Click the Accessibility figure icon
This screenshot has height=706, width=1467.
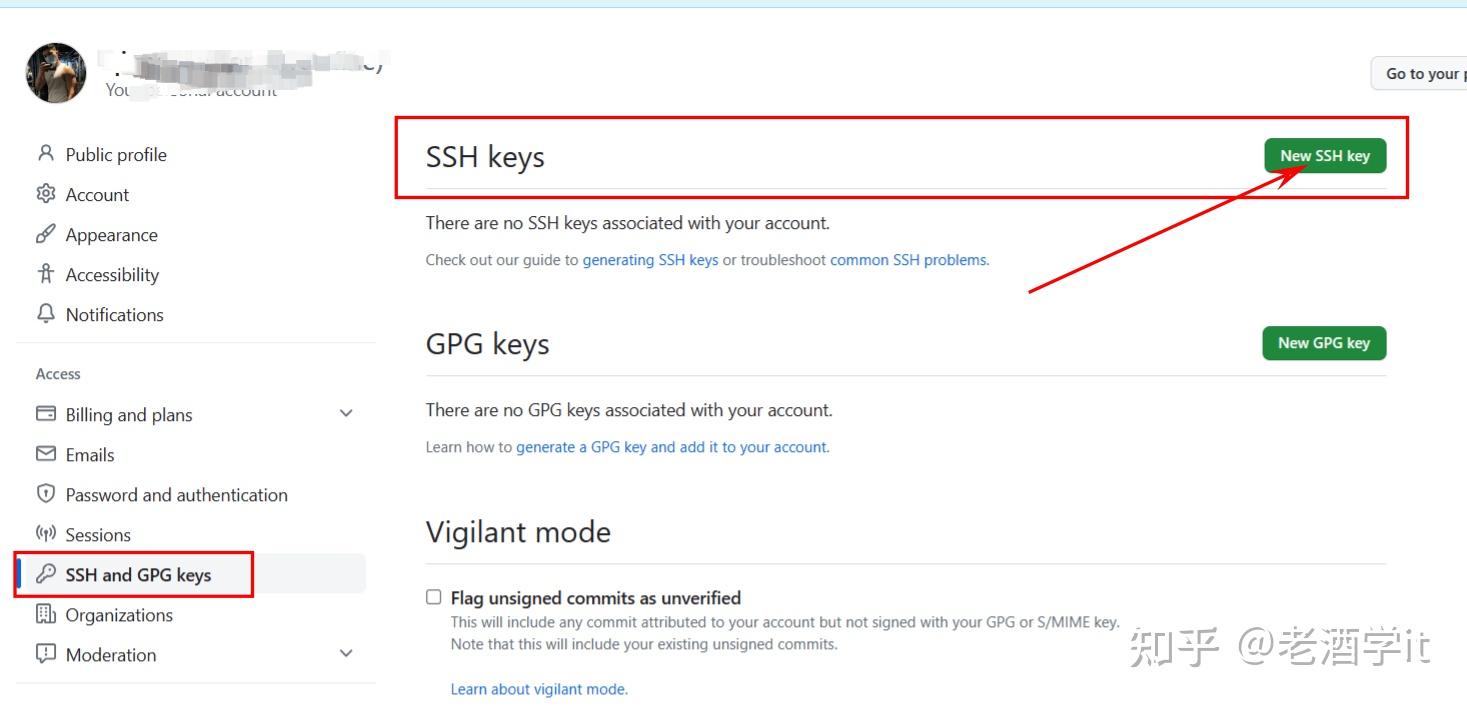tap(45, 274)
